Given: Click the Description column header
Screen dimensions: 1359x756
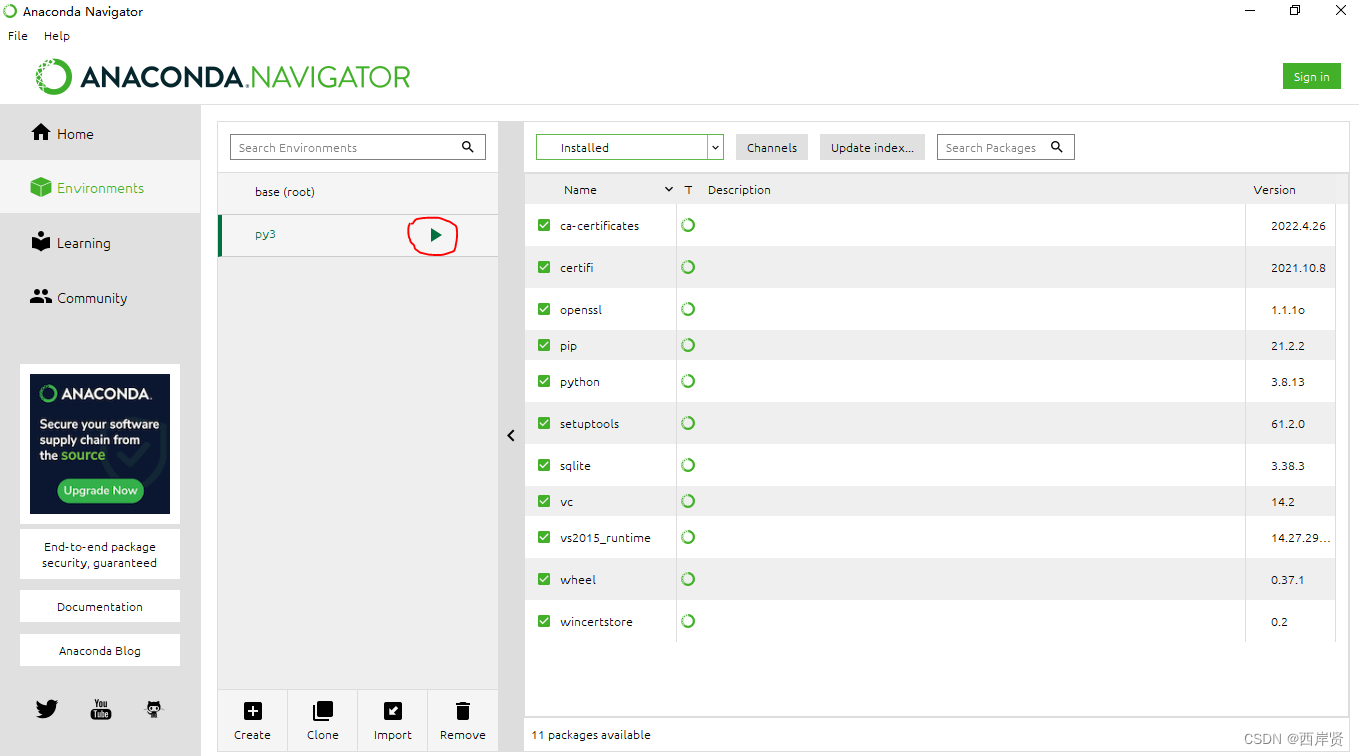Looking at the screenshot, I should pyautogui.click(x=739, y=189).
